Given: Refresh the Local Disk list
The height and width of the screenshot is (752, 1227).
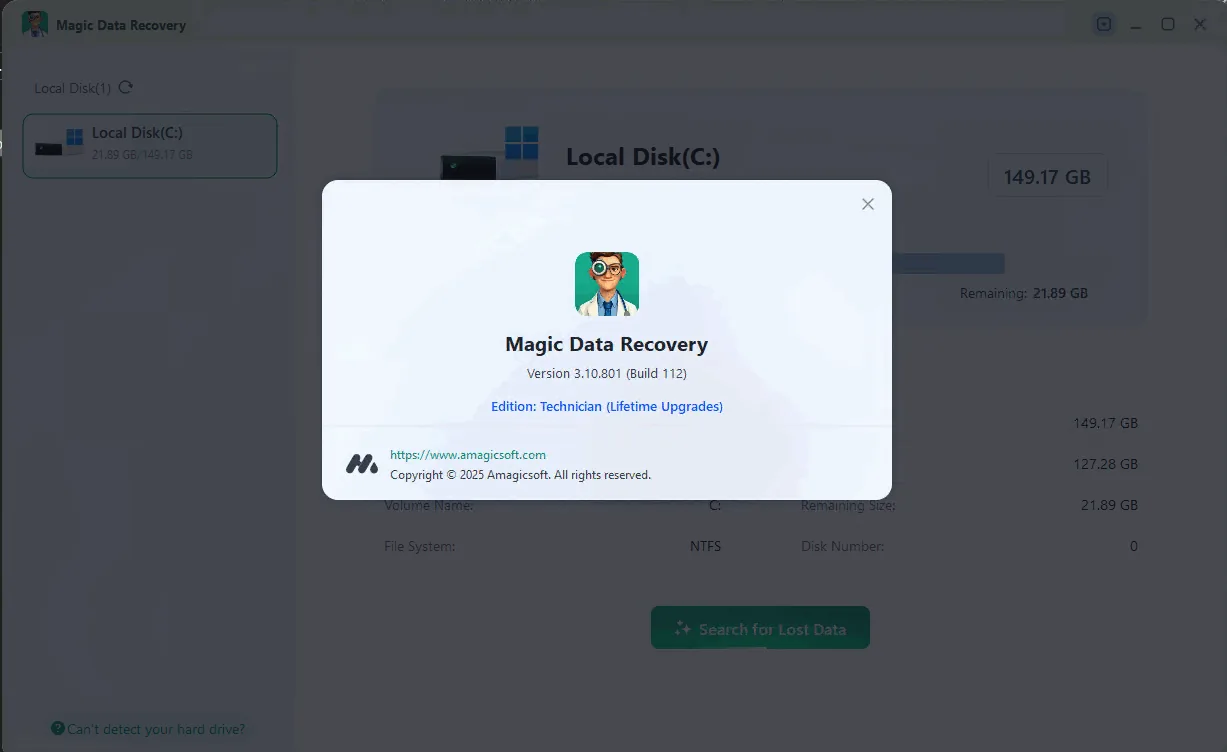Looking at the screenshot, I should coord(126,87).
